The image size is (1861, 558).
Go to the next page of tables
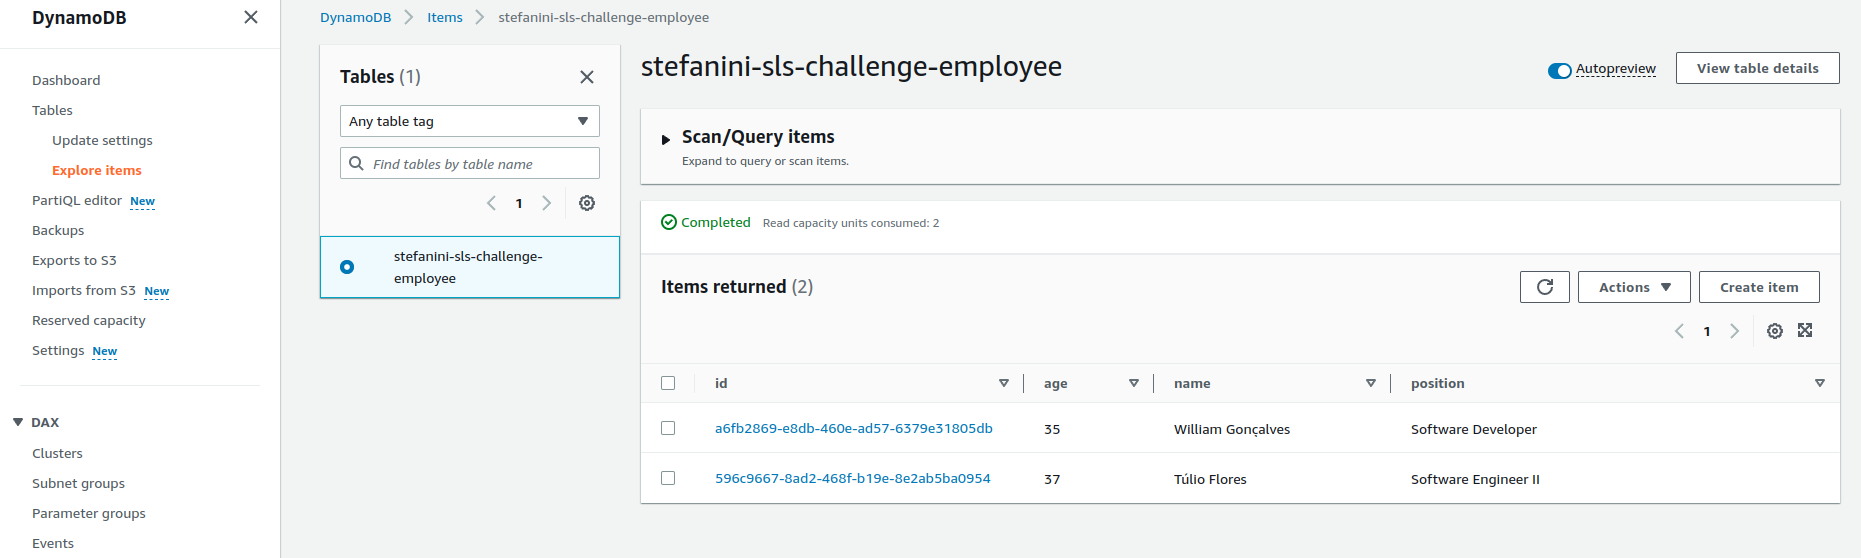(547, 203)
